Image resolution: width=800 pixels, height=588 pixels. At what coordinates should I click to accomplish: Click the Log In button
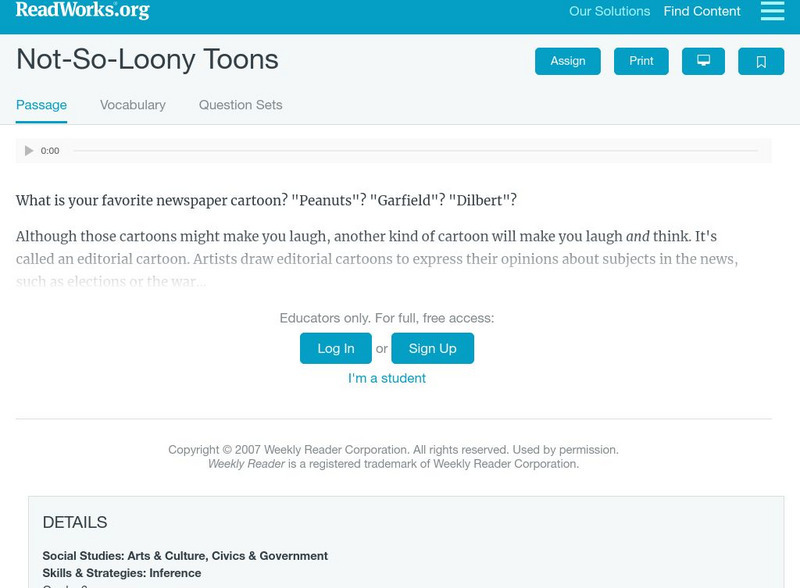coord(336,348)
